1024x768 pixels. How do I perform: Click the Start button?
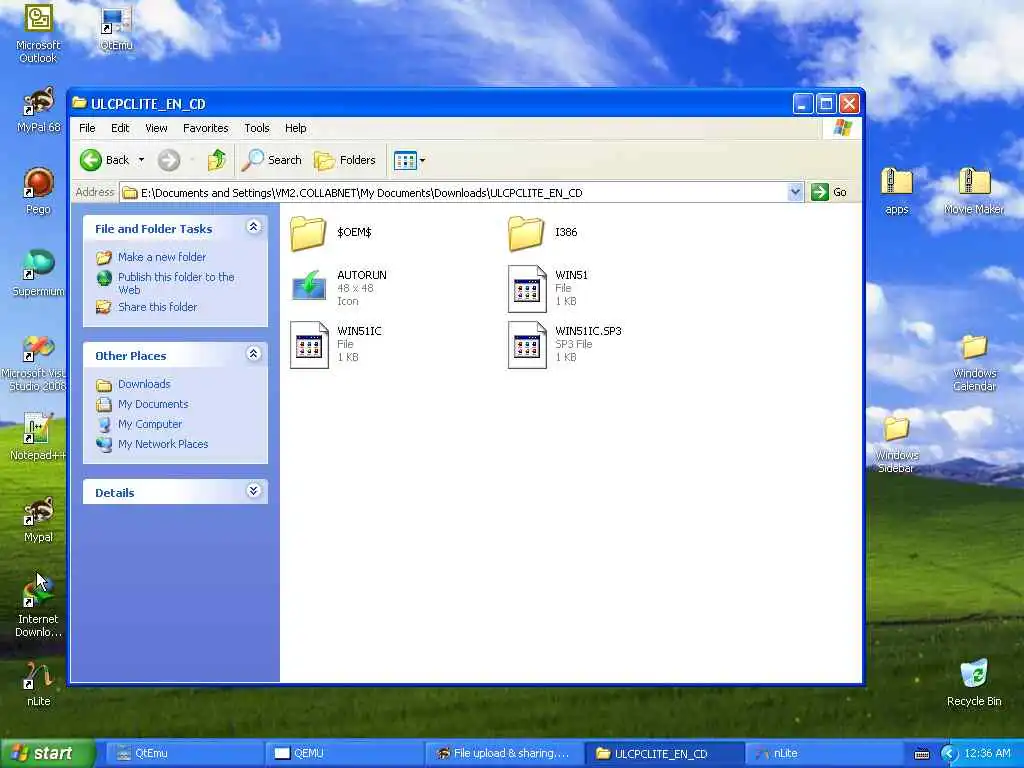pos(47,754)
